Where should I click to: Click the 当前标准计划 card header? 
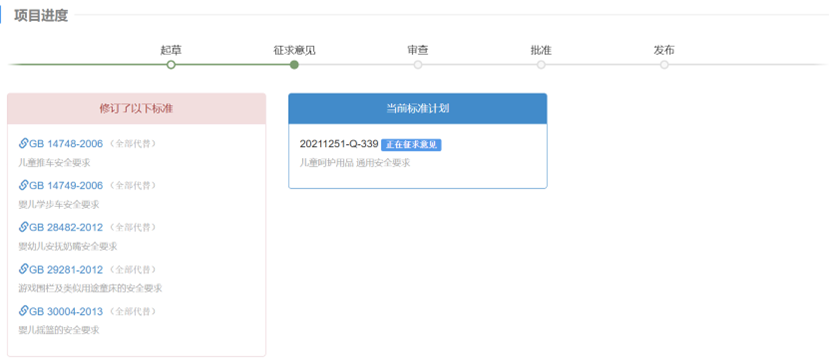point(418,109)
